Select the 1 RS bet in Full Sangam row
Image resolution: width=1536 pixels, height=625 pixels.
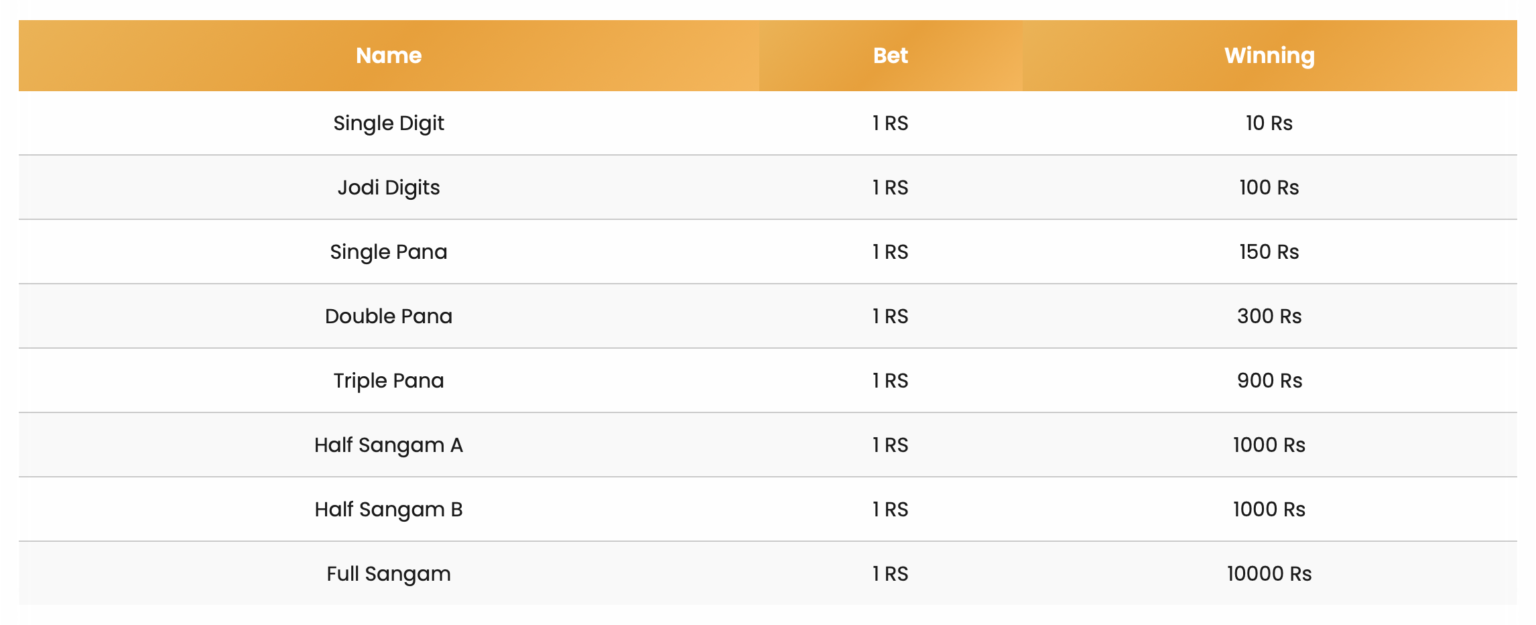click(x=890, y=574)
